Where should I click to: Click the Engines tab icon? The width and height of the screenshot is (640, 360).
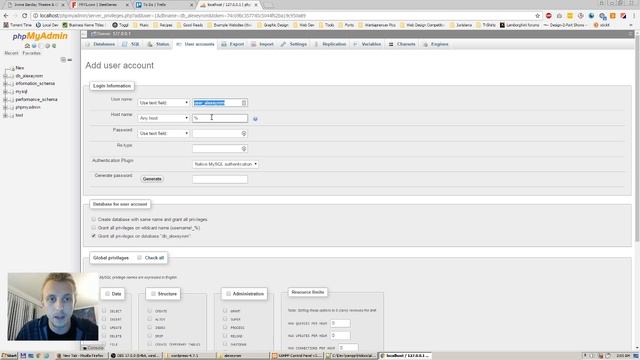pyautogui.click(x=425, y=44)
